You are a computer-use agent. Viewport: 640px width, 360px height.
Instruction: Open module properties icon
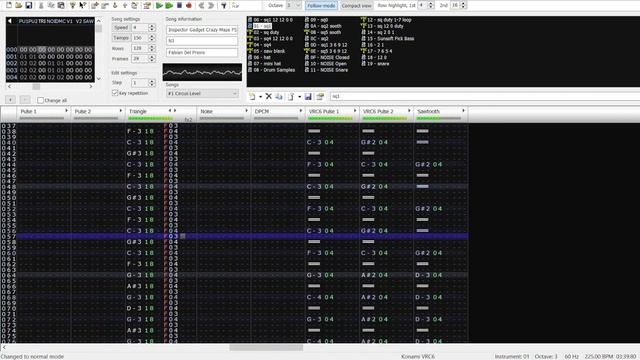(x=147, y=5)
